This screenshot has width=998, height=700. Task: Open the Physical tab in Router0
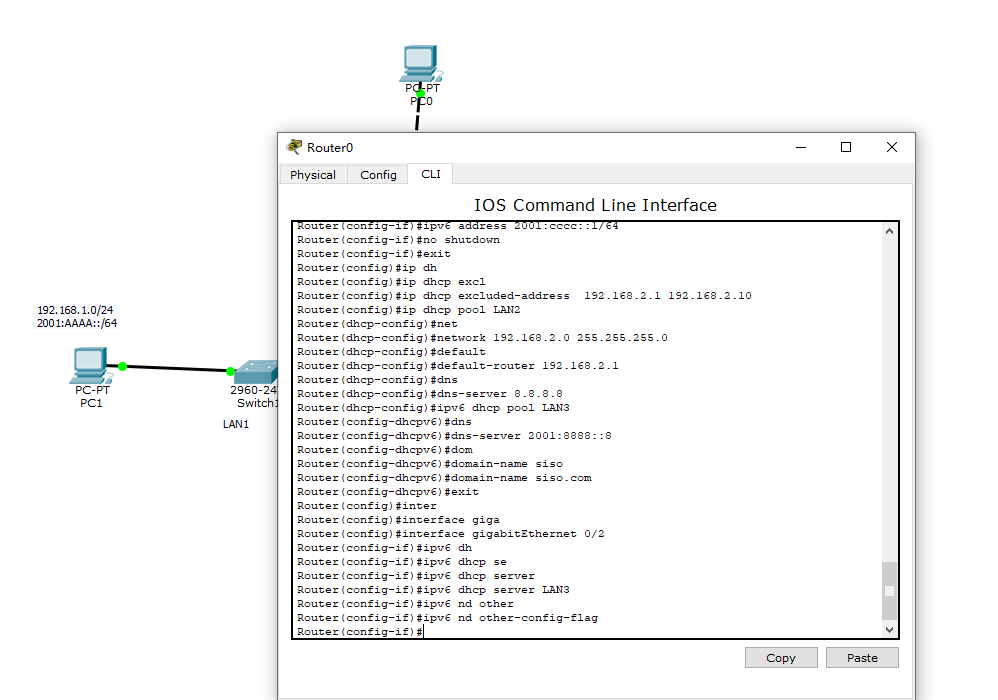[313, 174]
